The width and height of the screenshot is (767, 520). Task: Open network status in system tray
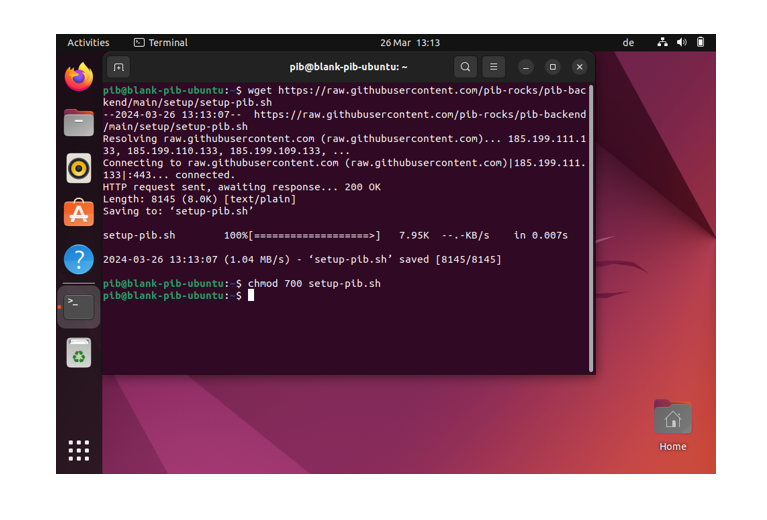662,43
